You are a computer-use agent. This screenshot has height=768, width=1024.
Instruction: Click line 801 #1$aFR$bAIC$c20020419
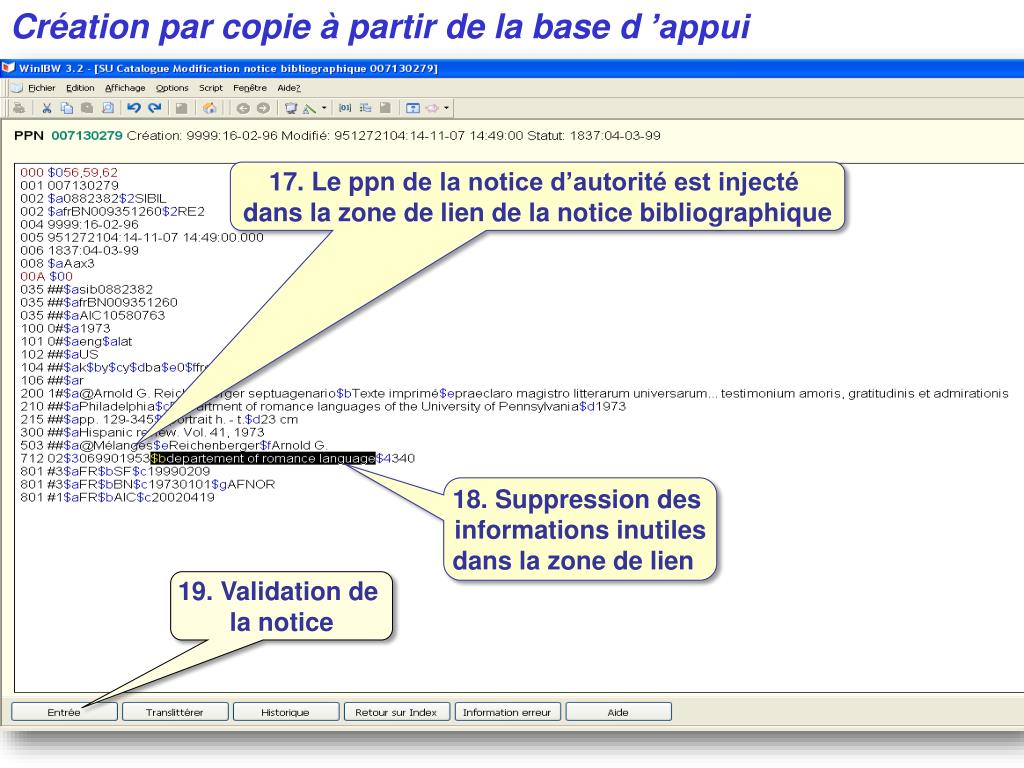[117, 498]
